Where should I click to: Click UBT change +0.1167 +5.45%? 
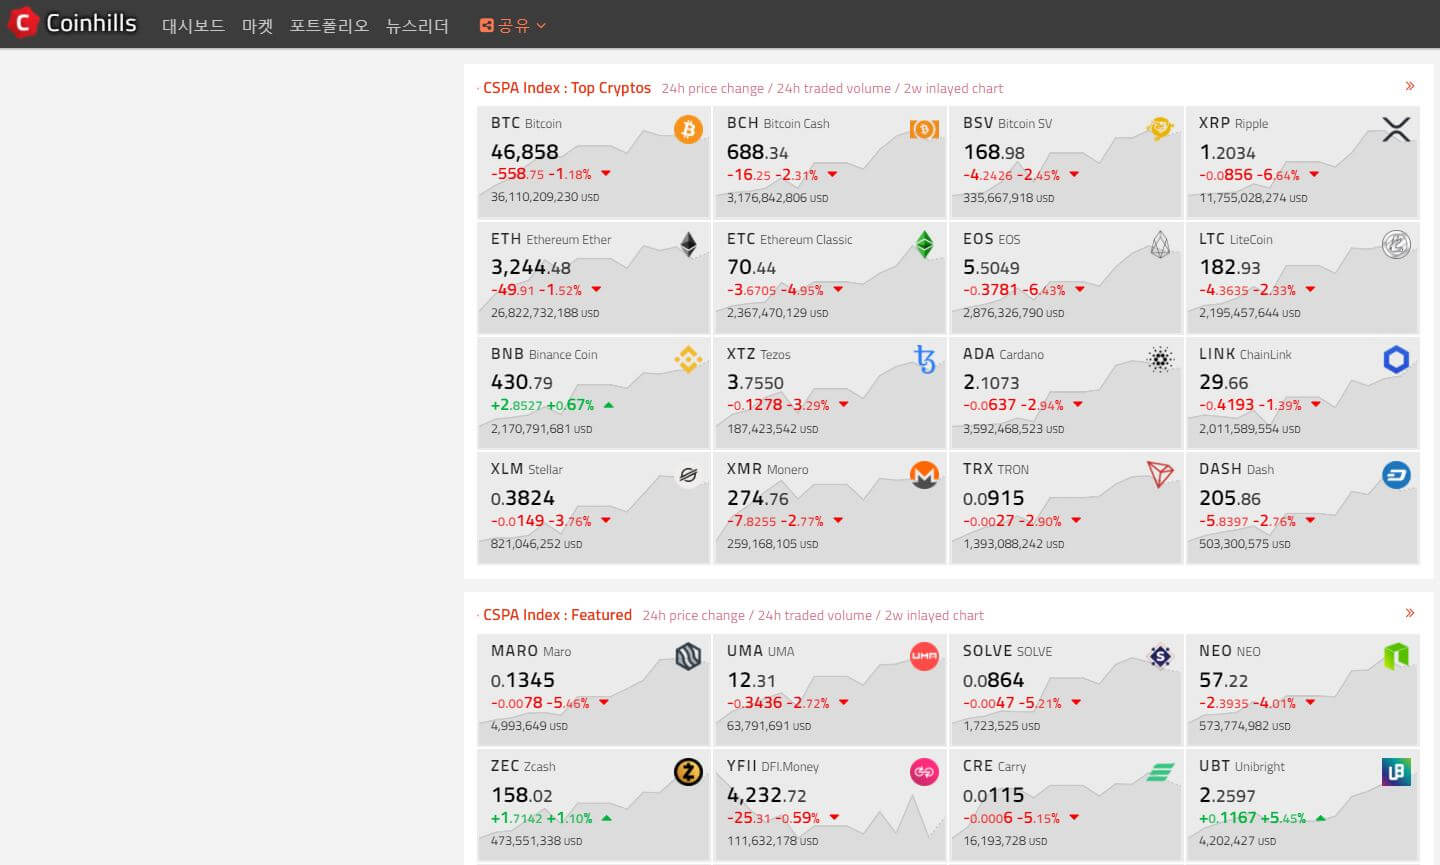[1262, 818]
